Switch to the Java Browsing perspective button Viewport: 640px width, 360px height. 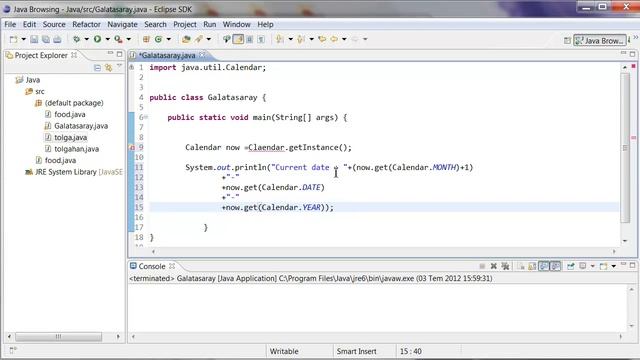(x=599, y=40)
